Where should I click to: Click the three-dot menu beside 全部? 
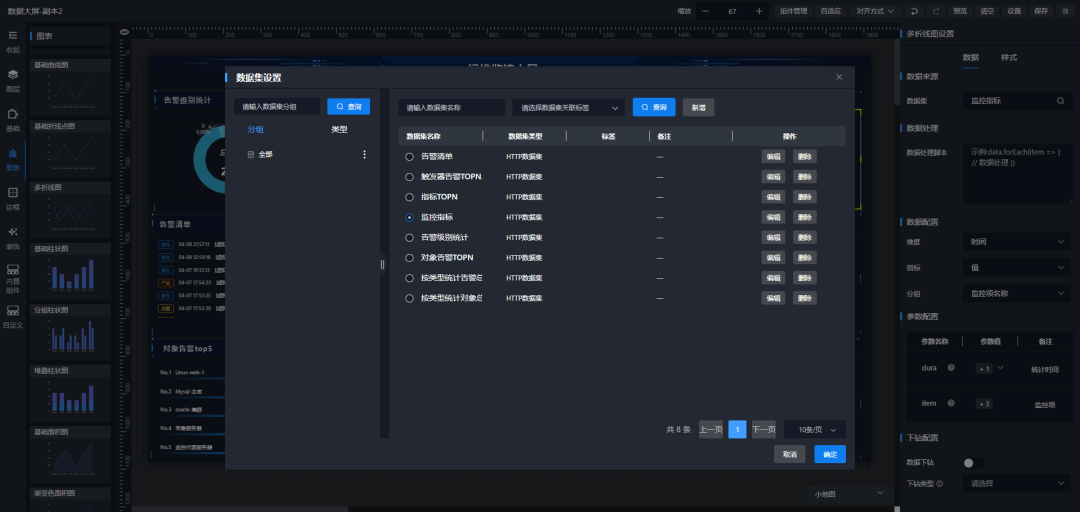coord(364,155)
